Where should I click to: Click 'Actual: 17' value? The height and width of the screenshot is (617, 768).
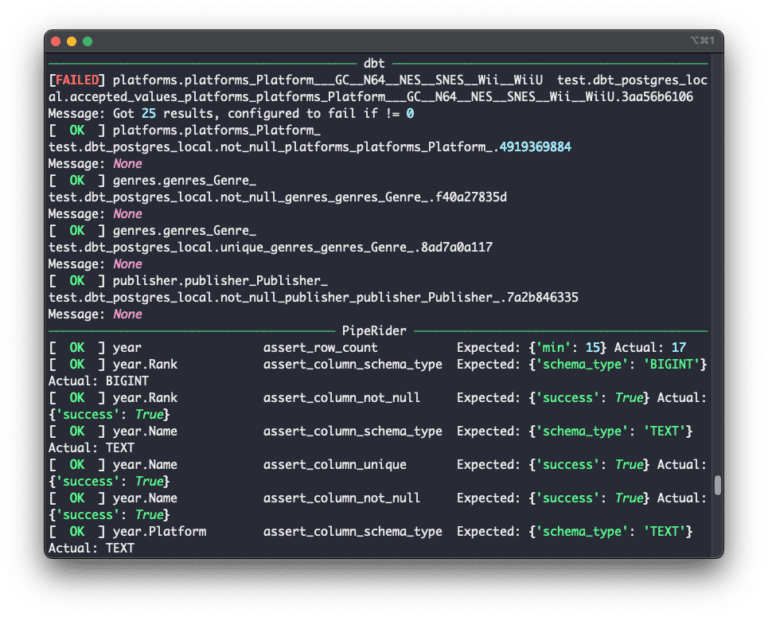[650, 348]
